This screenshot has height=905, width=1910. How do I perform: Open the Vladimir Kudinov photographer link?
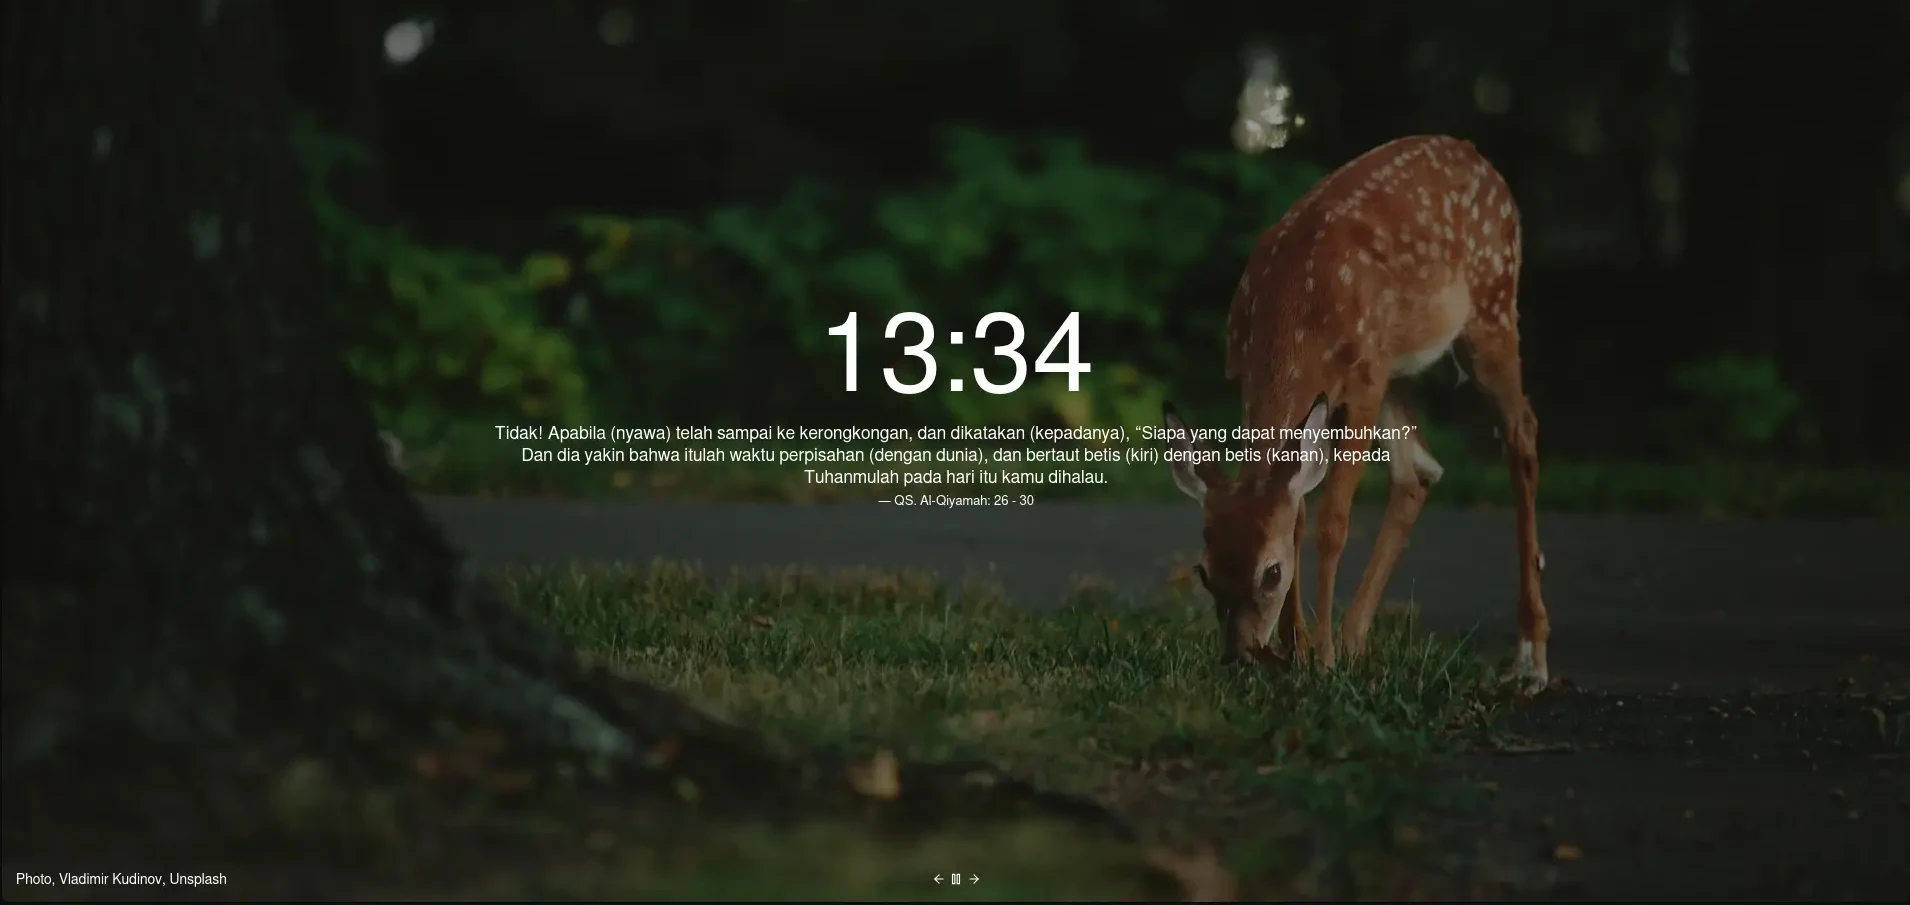(x=110, y=879)
